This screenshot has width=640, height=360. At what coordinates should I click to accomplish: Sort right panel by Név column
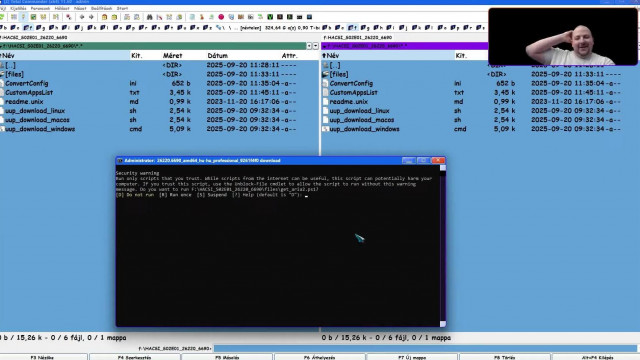[388, 55]
